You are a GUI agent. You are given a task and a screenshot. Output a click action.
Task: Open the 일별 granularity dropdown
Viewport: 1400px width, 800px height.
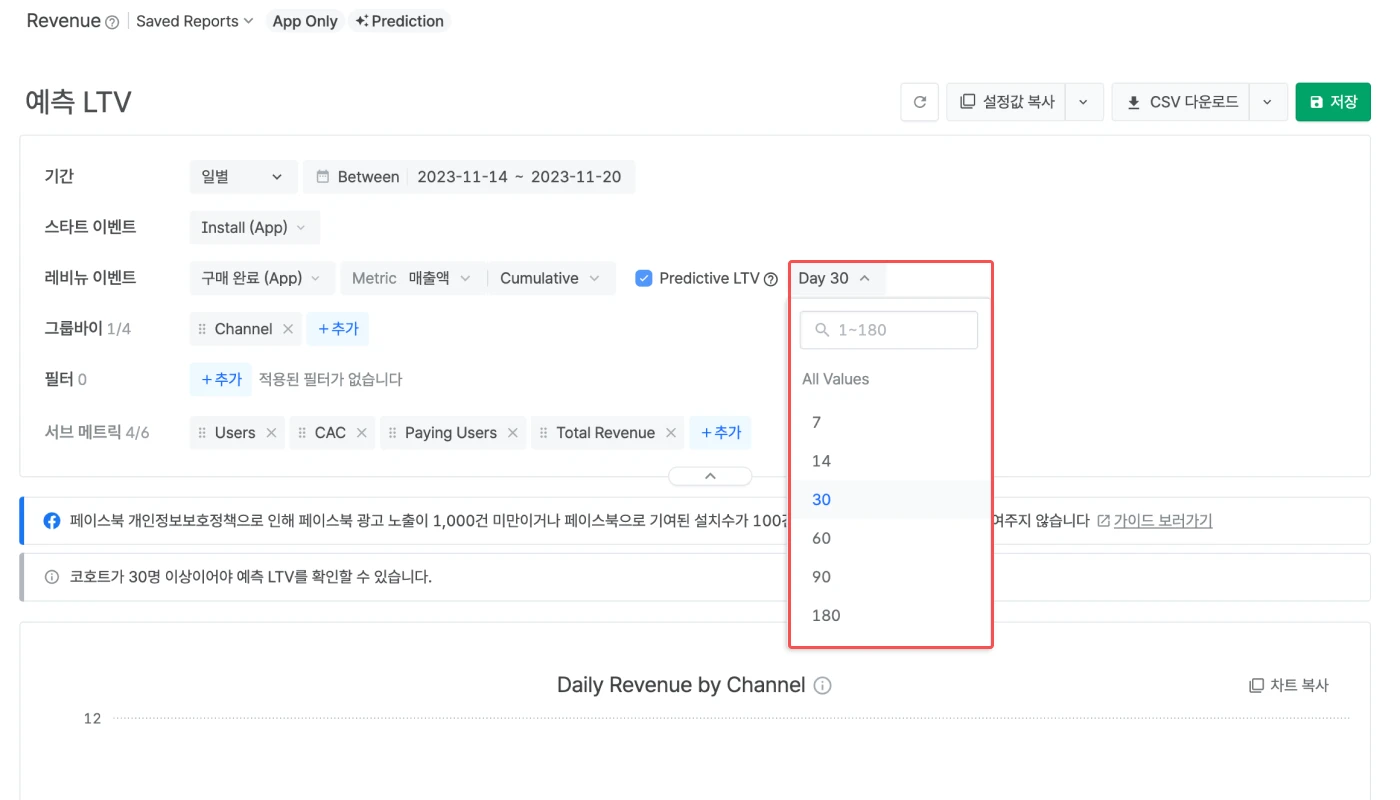(243, 177)
